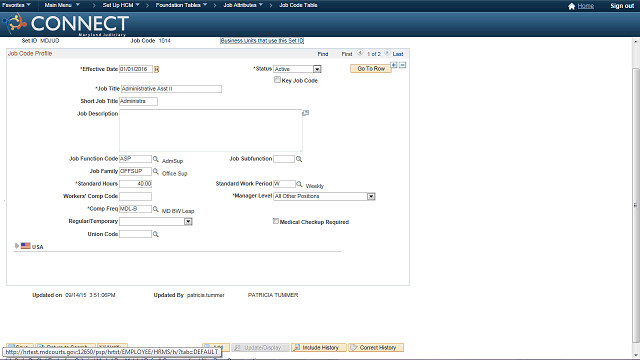Open Business Units that use this Set ID link

[262, 41]
